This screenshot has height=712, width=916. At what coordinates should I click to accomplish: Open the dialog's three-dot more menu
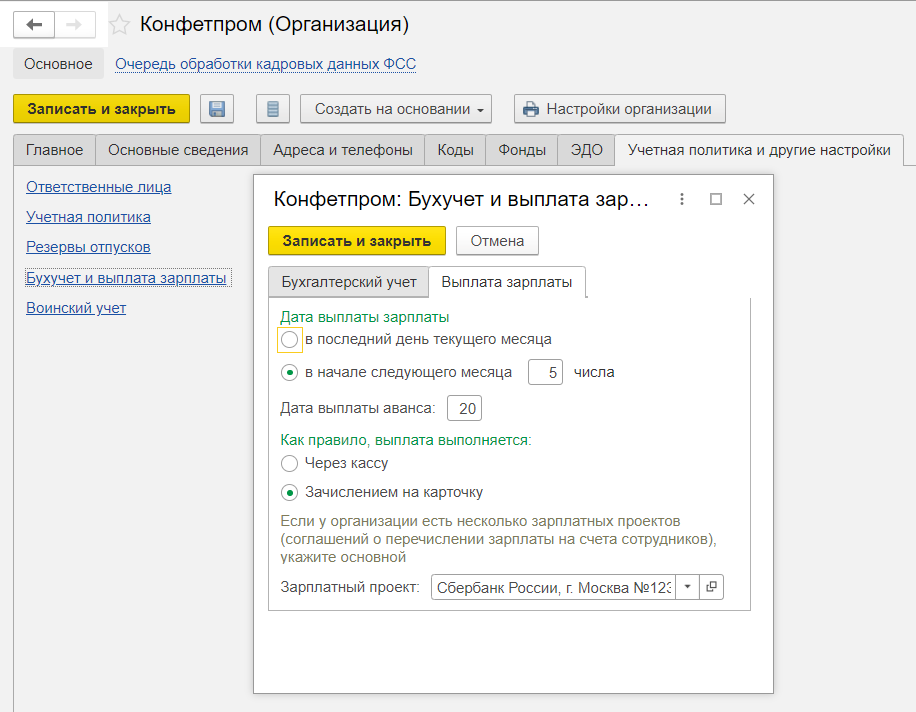point(682,199)
